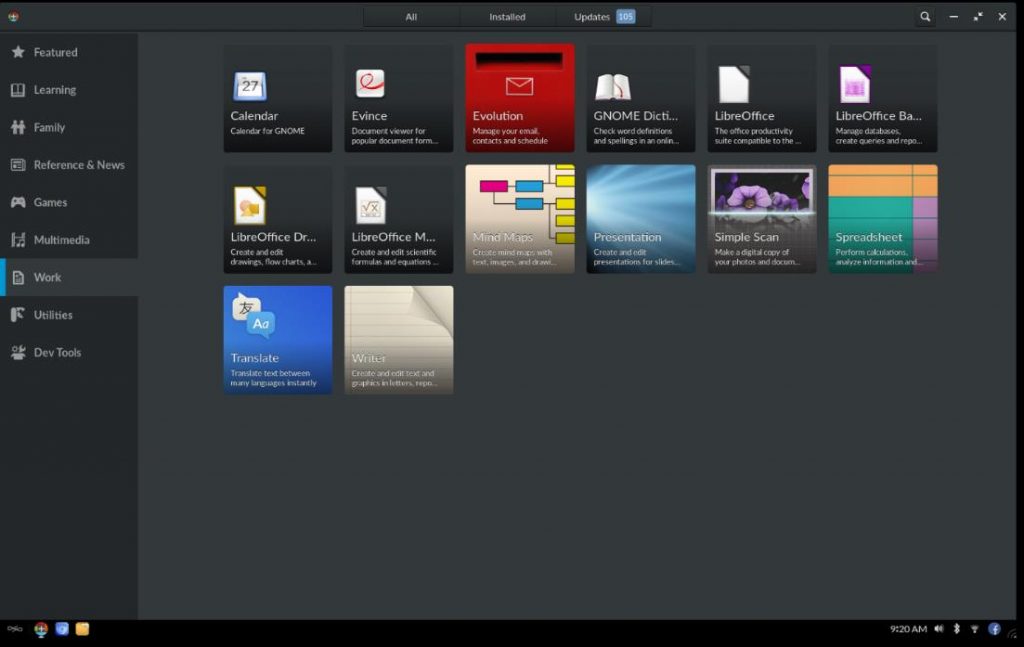The width and height of the screenshot is (1024, 647).
Task: Select the Family category
Action: [69, 127]
